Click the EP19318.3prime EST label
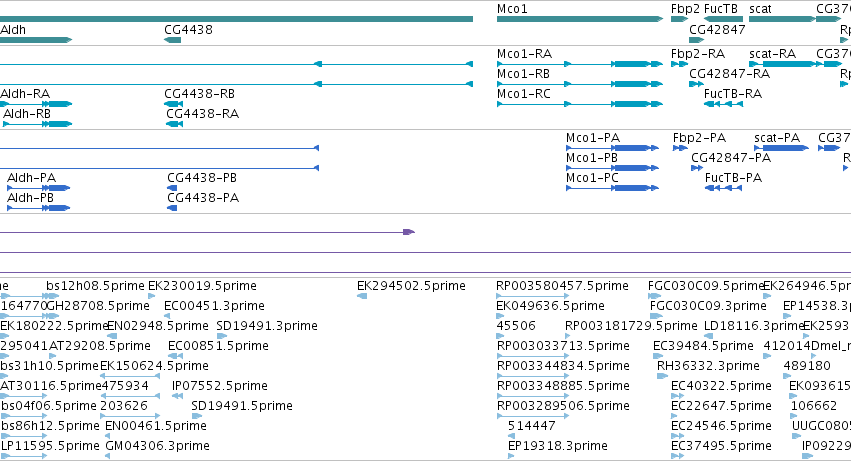The height and width of the screenshot is (461, 851). tap(557, 446)
